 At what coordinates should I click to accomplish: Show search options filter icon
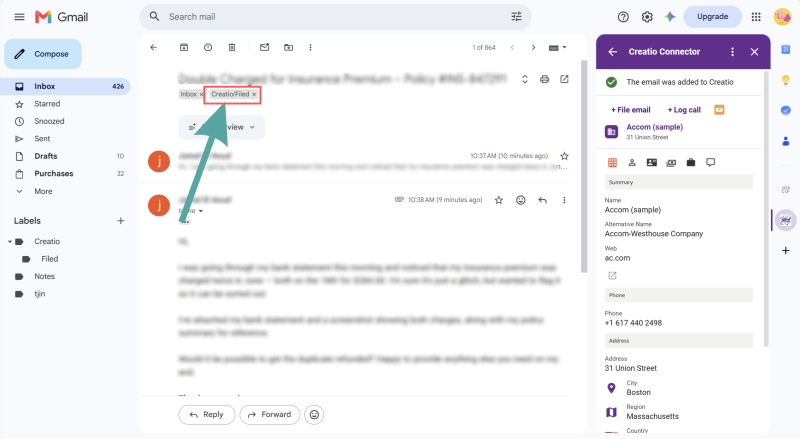click(x=516, y=17)
